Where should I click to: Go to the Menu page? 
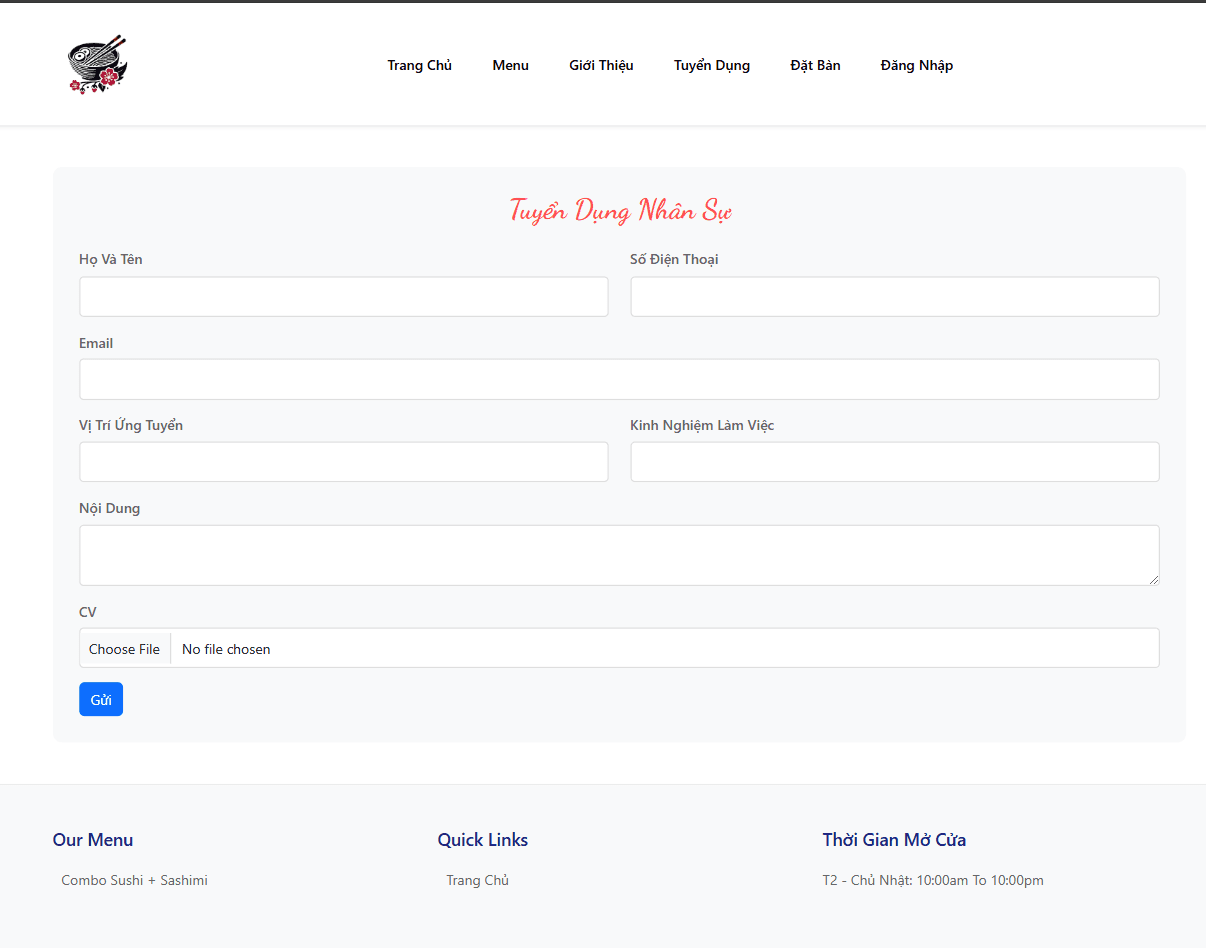tap(510, 65)
